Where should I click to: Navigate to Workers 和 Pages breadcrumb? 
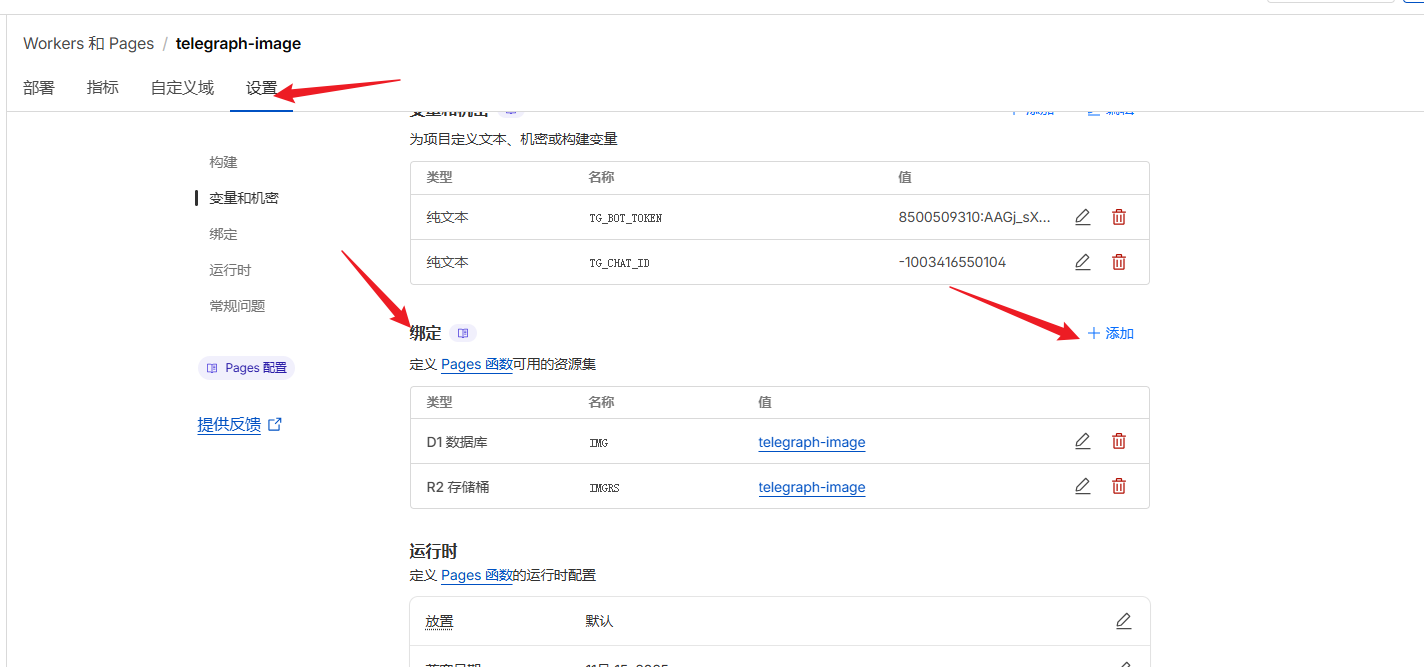coord(88,43)
